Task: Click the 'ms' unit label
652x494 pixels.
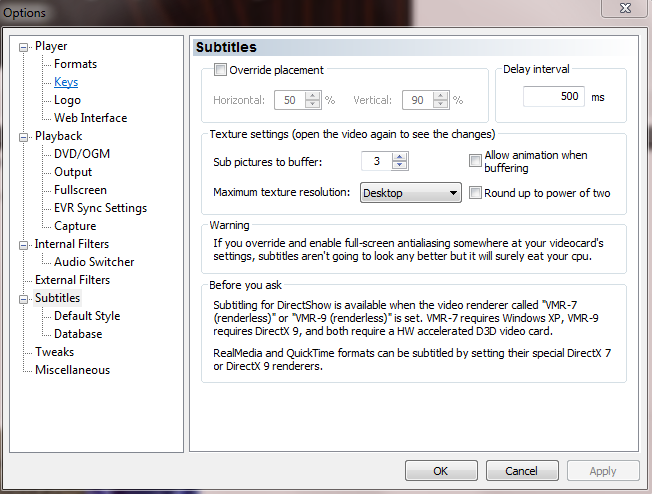Action: tap(598, 97)
